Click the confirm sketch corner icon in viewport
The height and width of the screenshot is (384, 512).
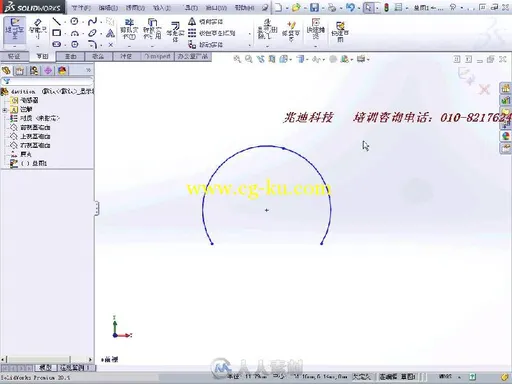coord(466,75)
